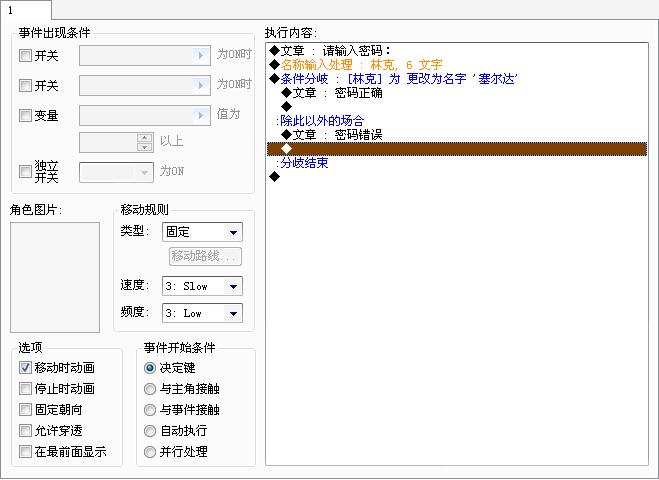This screenshot has width=659, height=480.
Task: Enable the second 开关 condition checkbox
Action: pyautogui.click(x=25, y=86)
